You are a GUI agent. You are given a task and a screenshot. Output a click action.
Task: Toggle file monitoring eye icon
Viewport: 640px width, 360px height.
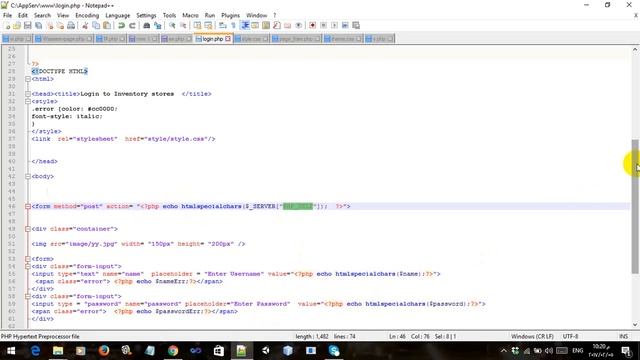(298, 25)
